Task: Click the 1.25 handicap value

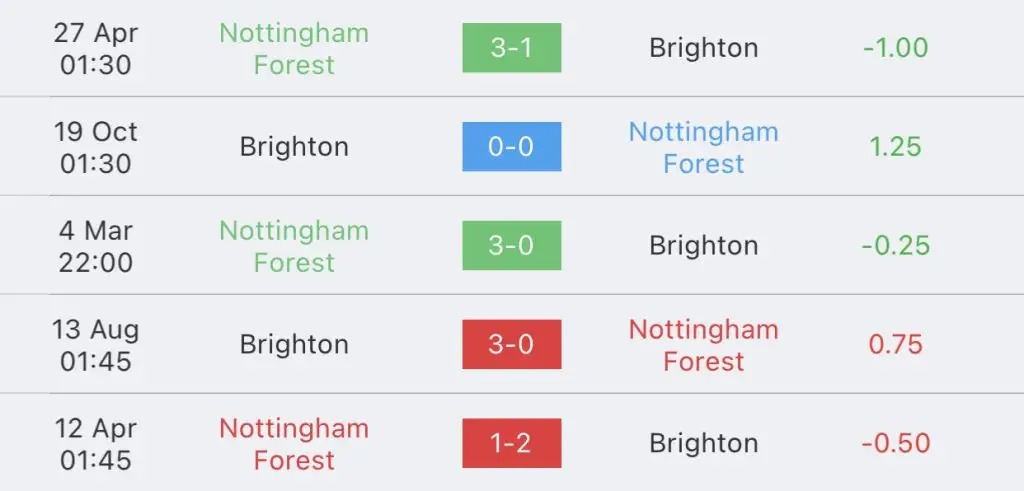Action: coord(895,147)
